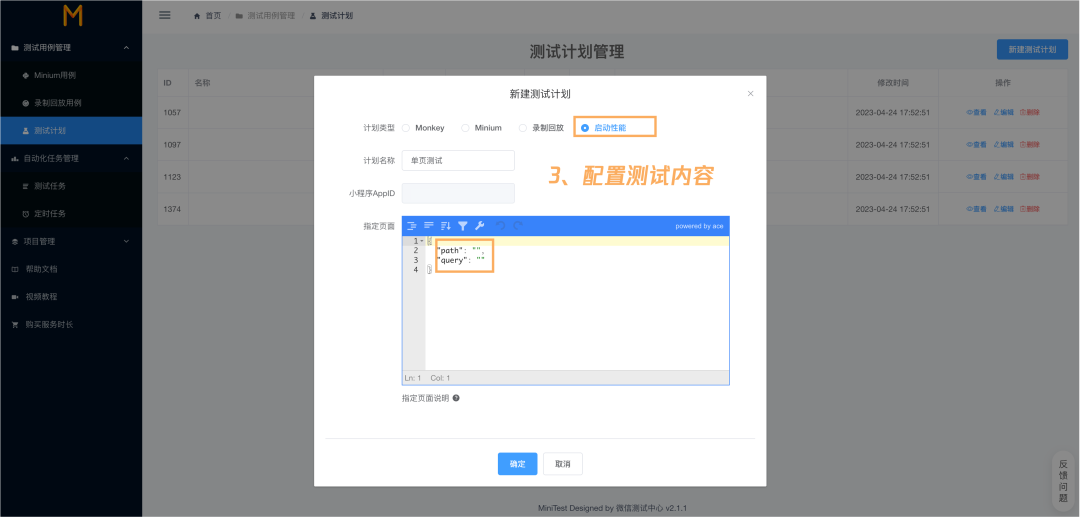Open Minium用例 in the sidebar

click(x=71, y=75)
